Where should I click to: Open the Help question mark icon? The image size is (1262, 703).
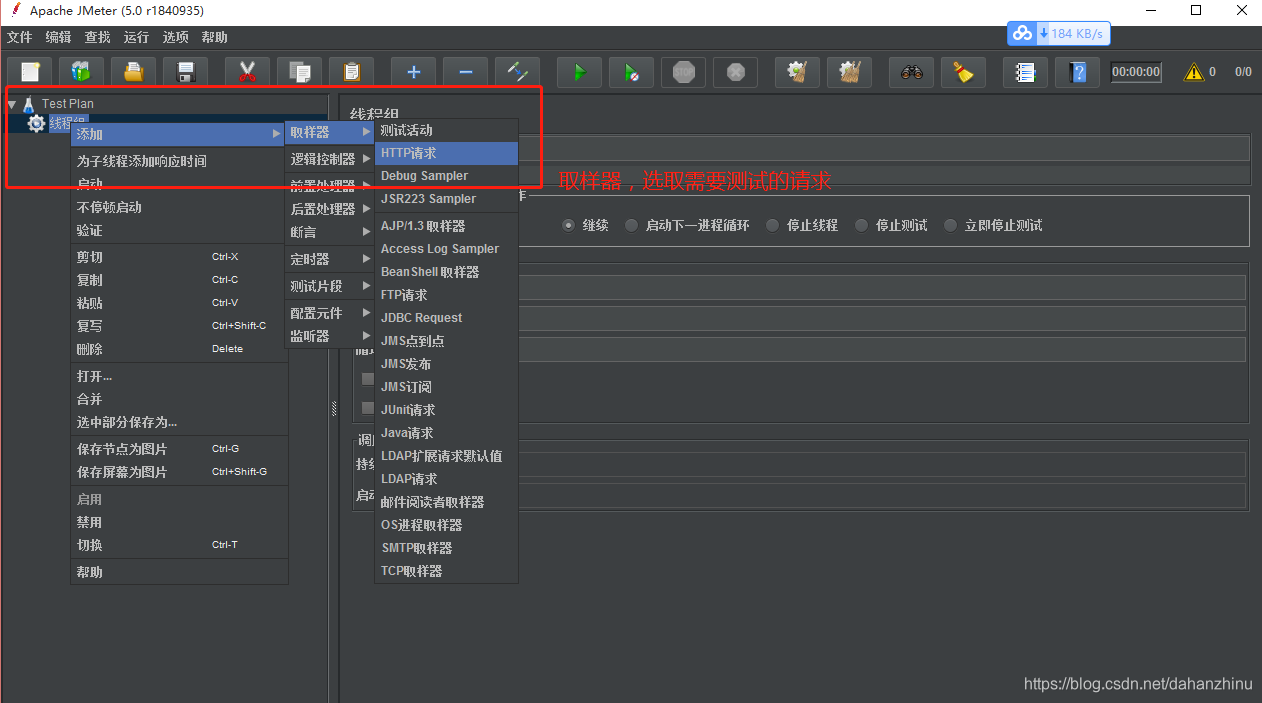coord(1077,72)
